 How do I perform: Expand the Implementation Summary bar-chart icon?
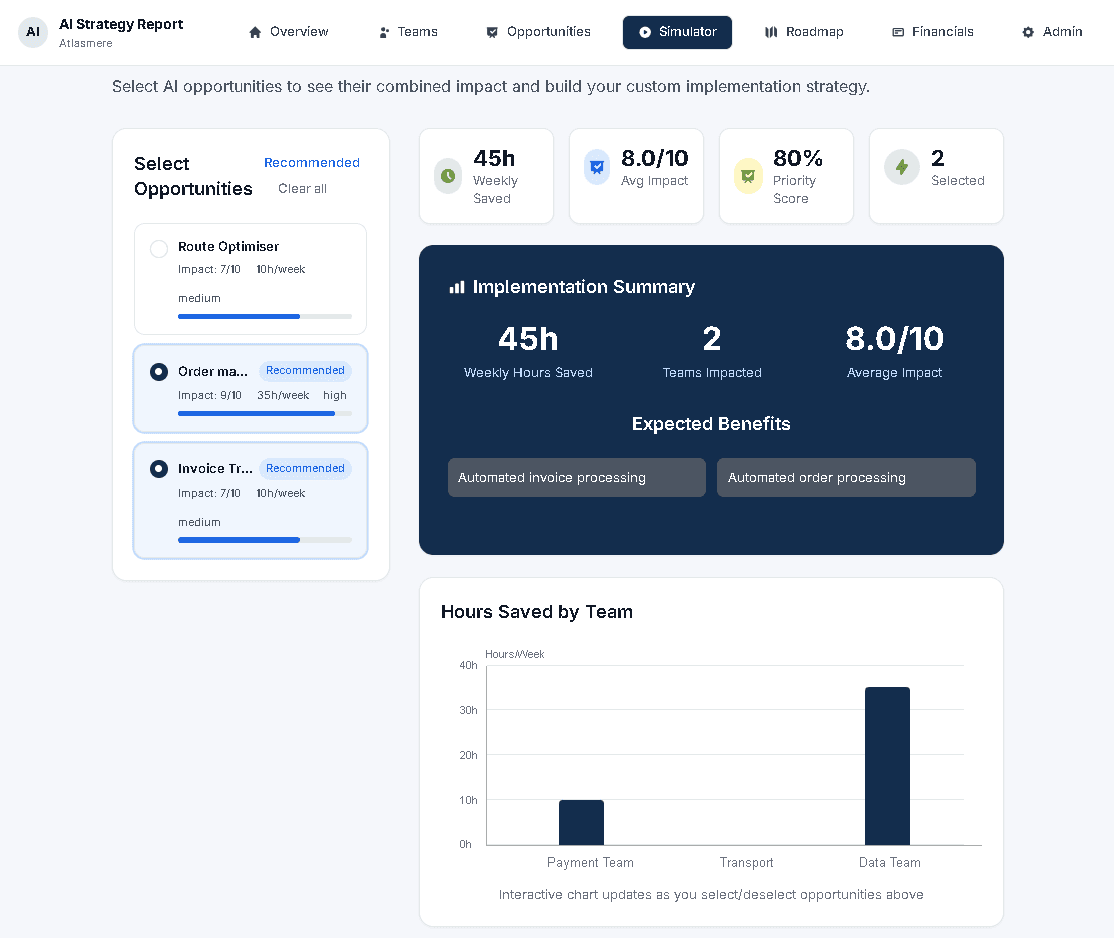pyautogui.click(x=455, y=286)
